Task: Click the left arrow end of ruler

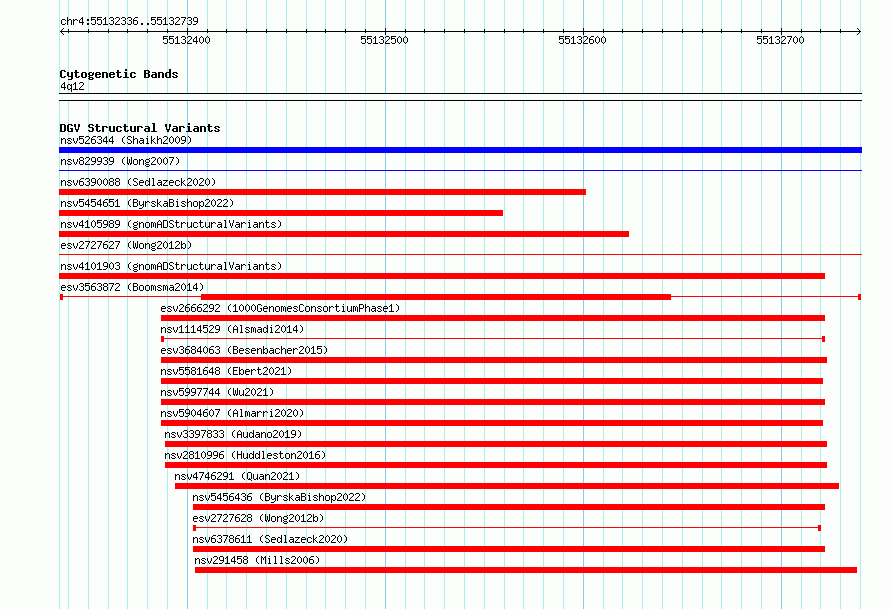Action: click(63, 31)
